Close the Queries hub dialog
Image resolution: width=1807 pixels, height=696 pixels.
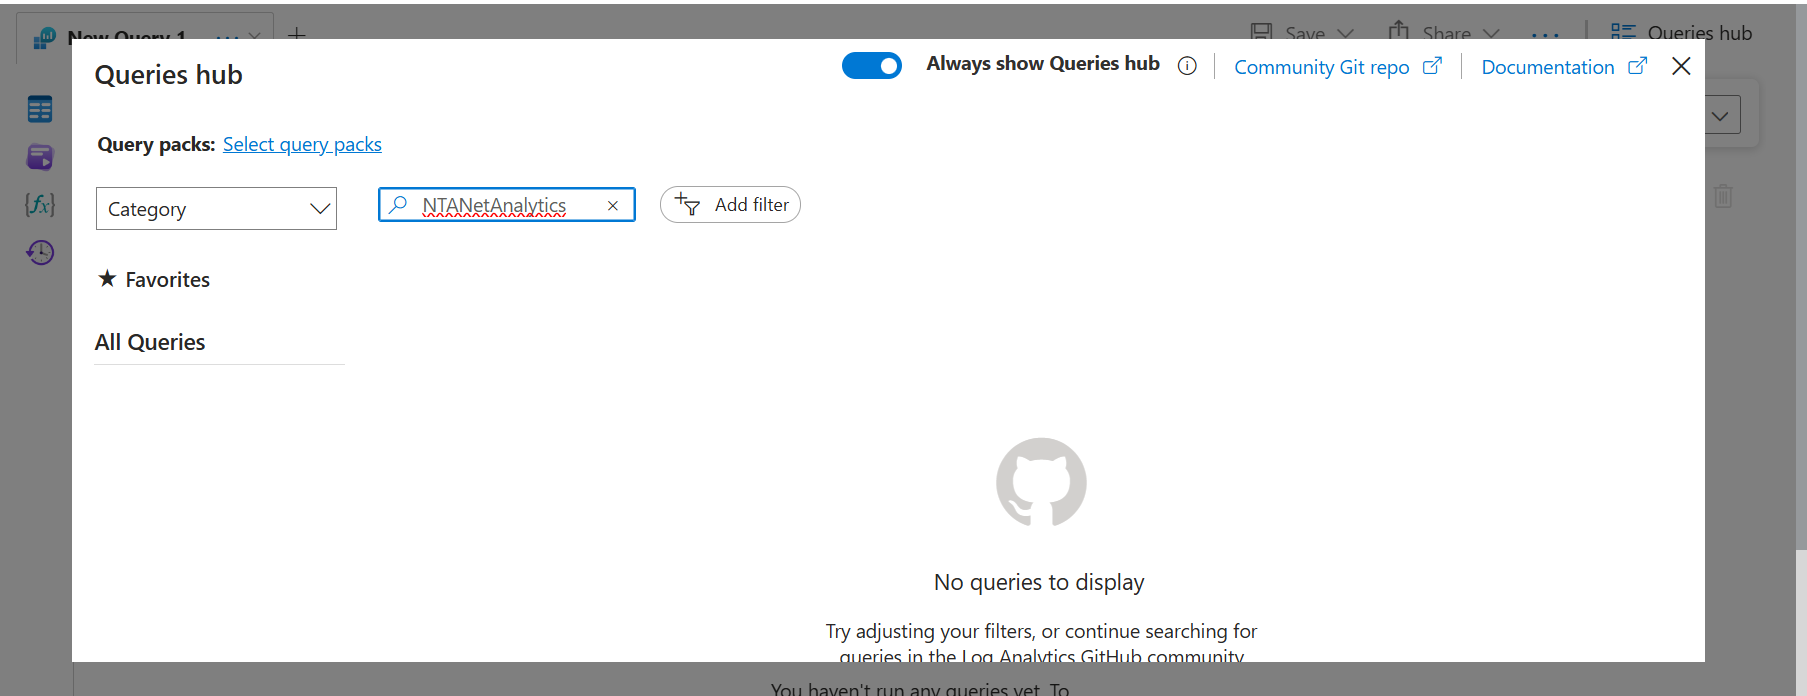[1681, 66]
